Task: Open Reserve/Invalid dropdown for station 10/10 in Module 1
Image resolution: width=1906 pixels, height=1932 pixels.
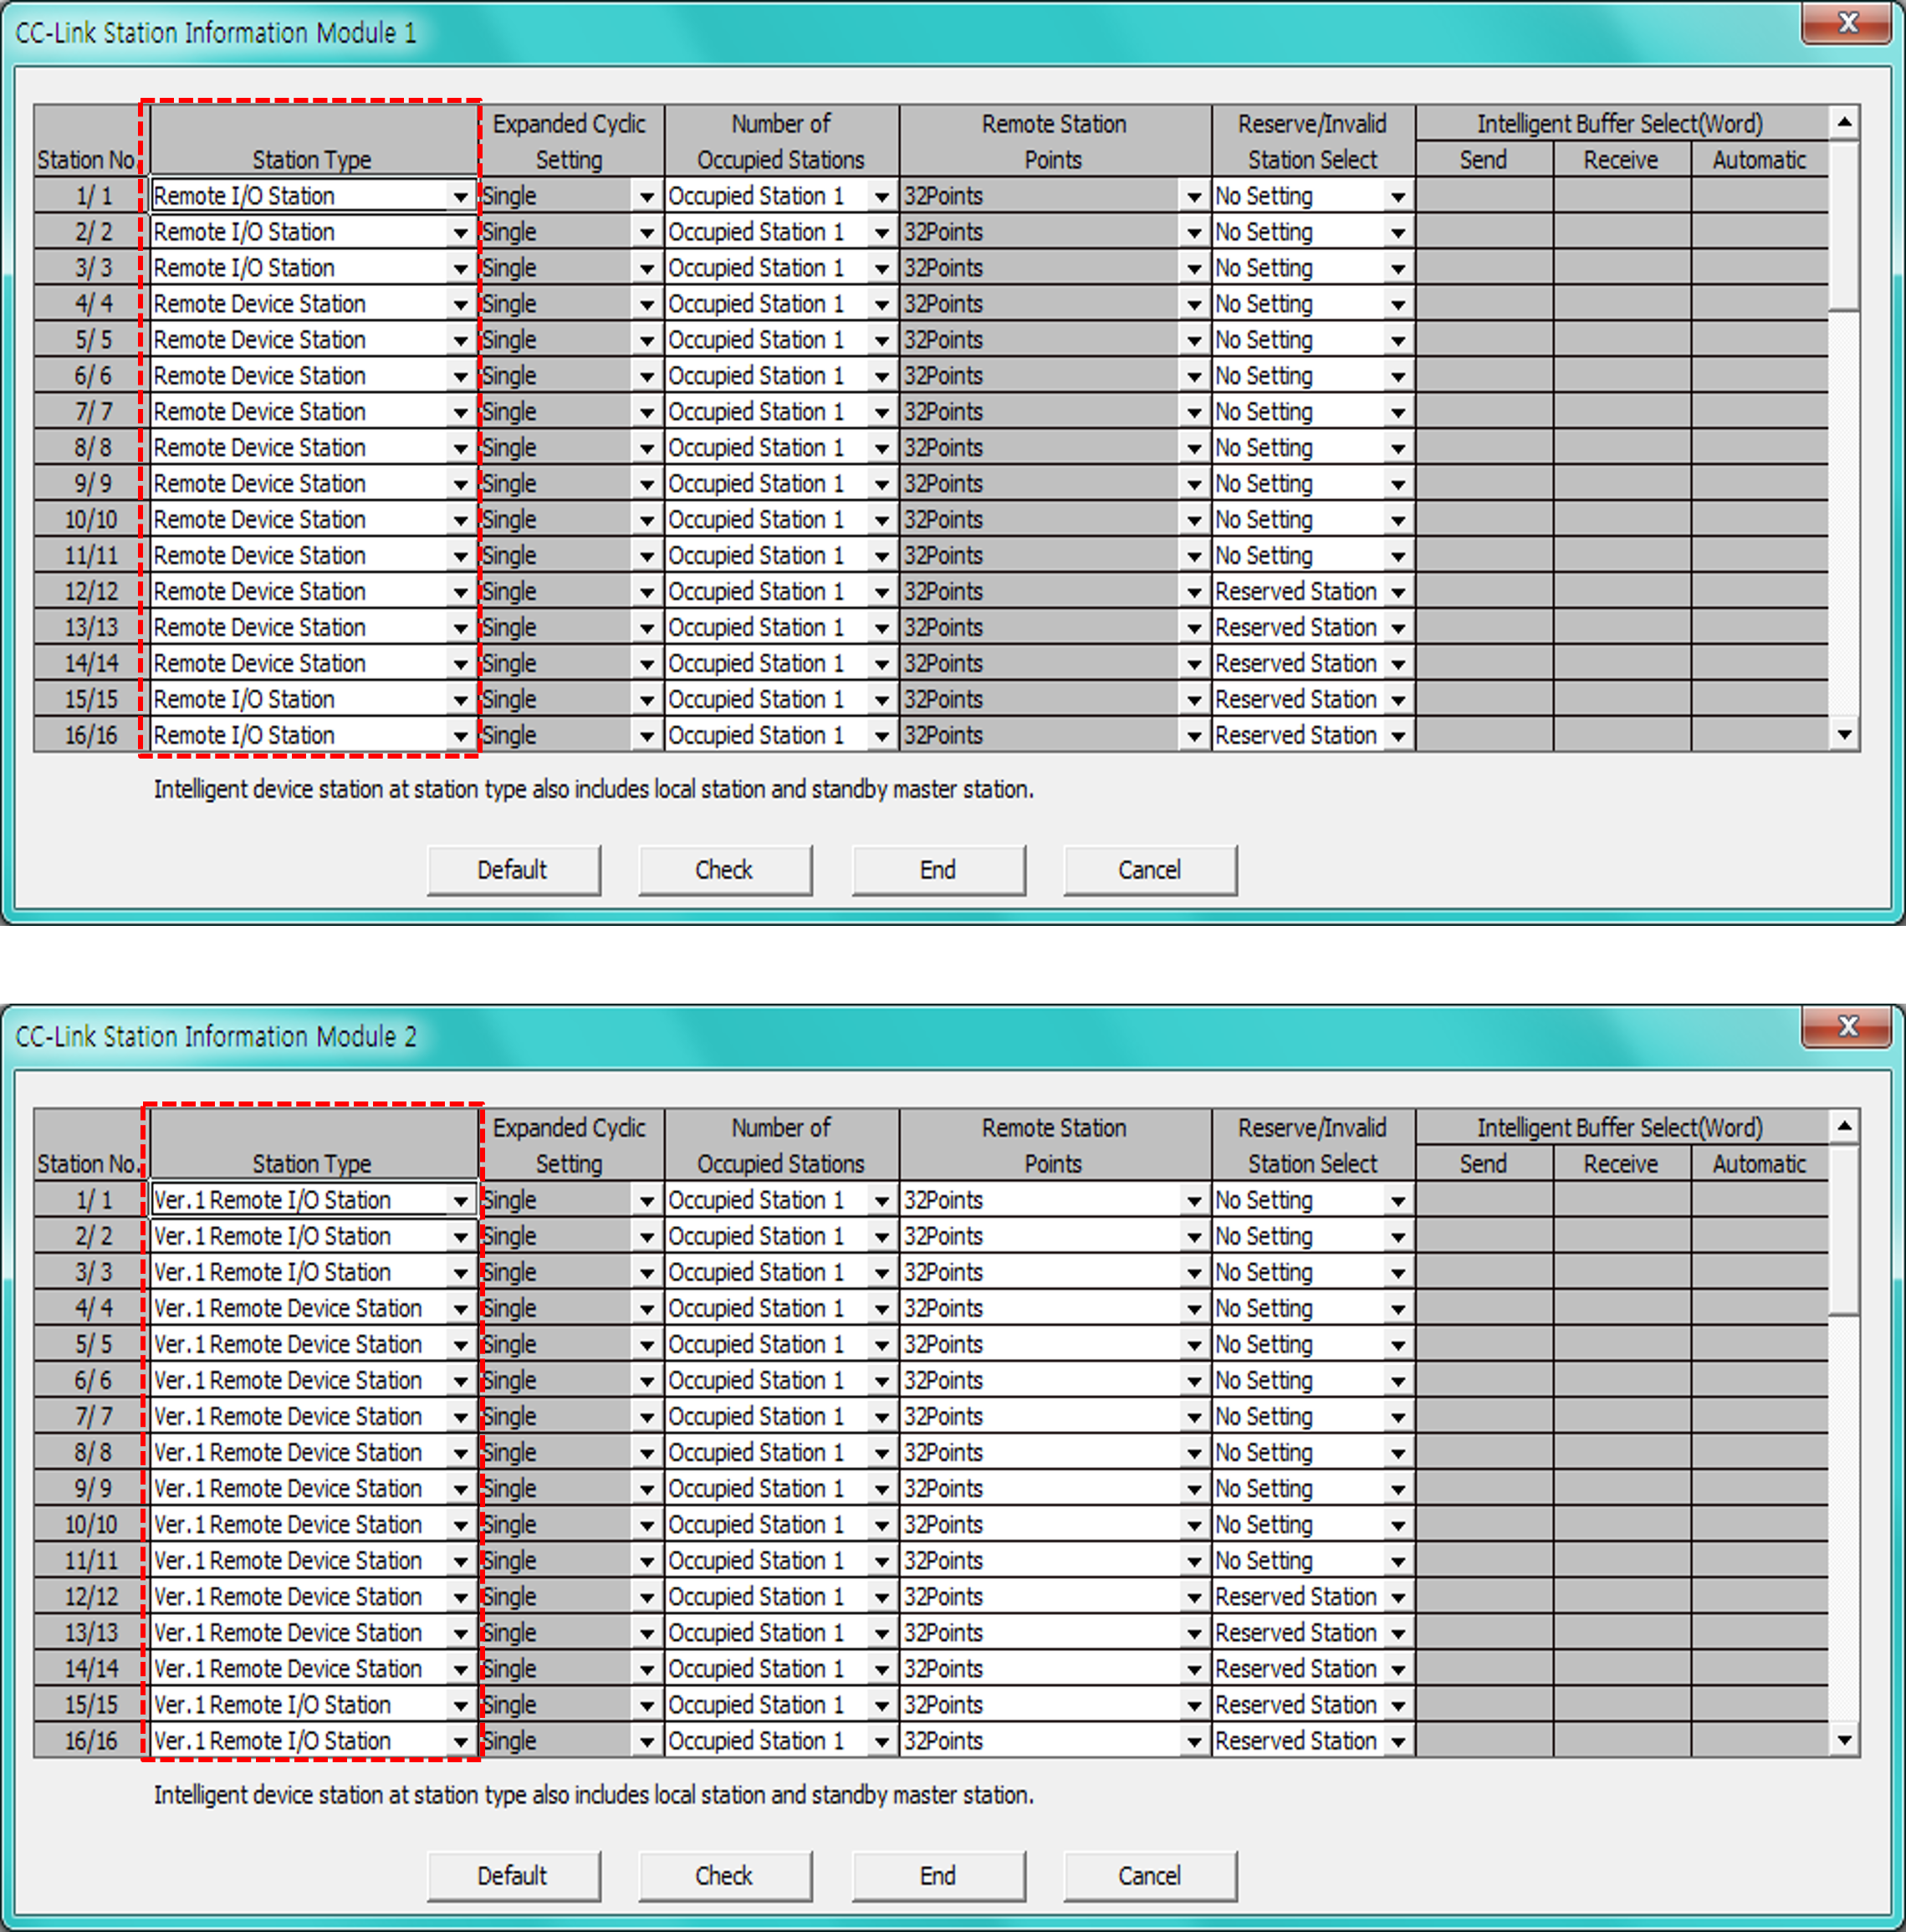Action: point(1398,520)
